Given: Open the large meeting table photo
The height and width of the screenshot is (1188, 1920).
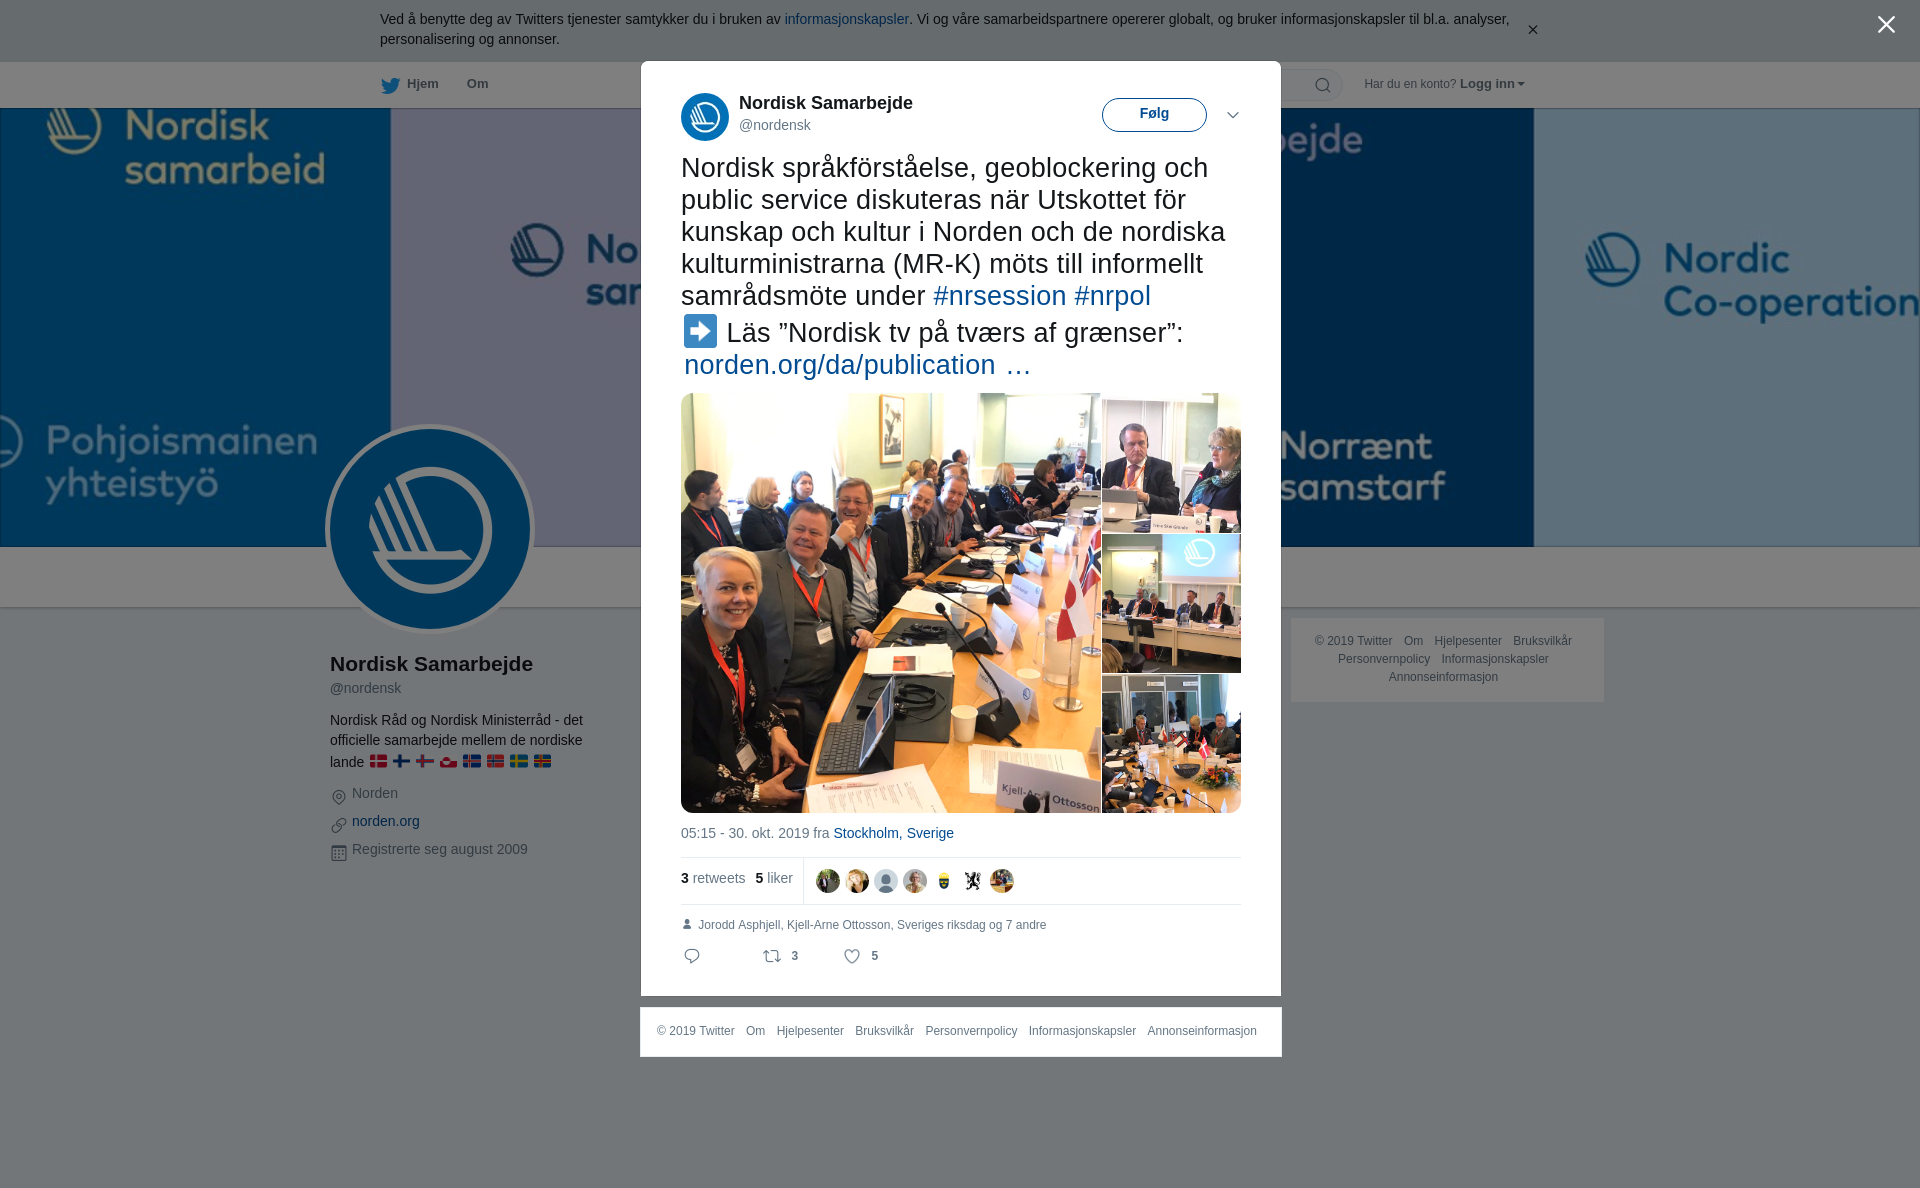Looking at the screenshot, I should [x=891, y=603].
